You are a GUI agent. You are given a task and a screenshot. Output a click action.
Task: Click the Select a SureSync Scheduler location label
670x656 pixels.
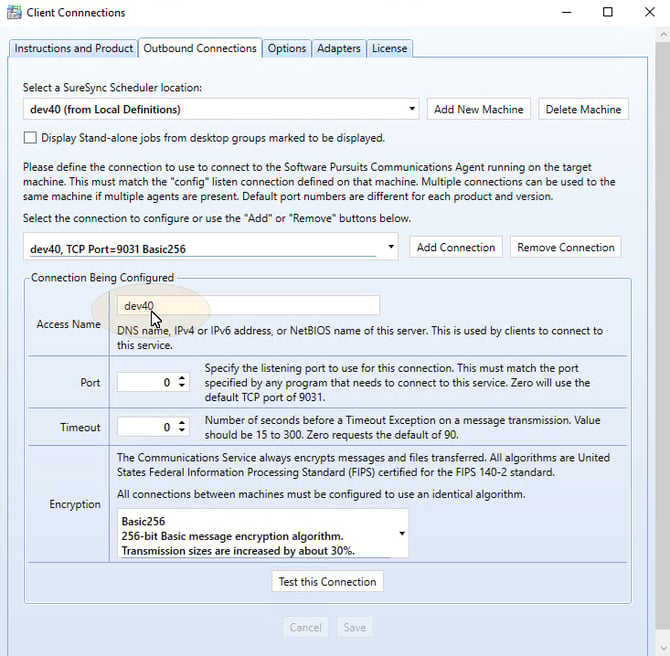[x=112, y=87]
